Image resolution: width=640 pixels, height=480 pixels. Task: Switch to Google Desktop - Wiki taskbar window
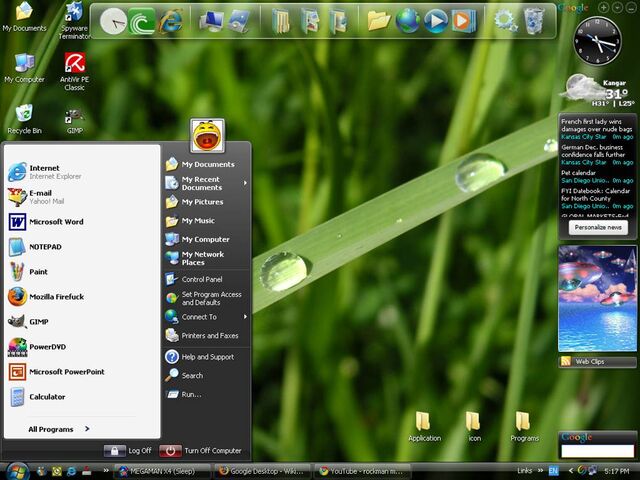pos(261,471)
